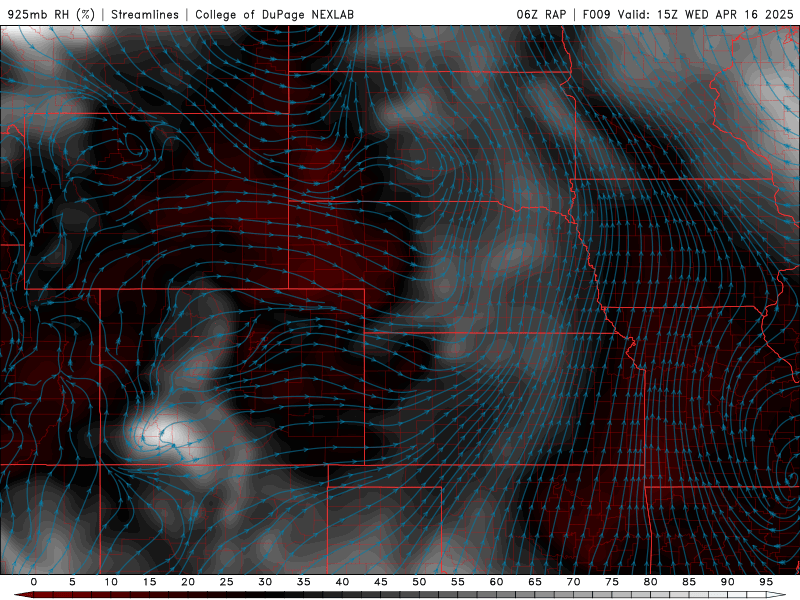This screenshot has height=600, width=800.
Task: Click the '40' value on the color scale
Action: pos(342,582)
